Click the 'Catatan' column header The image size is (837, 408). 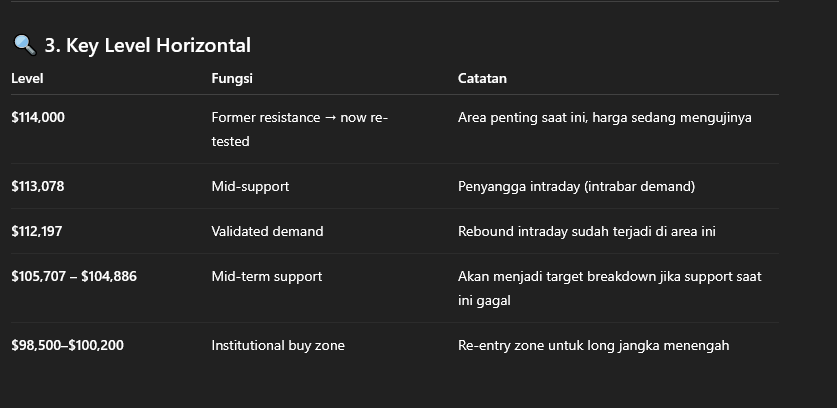point(482,79)
